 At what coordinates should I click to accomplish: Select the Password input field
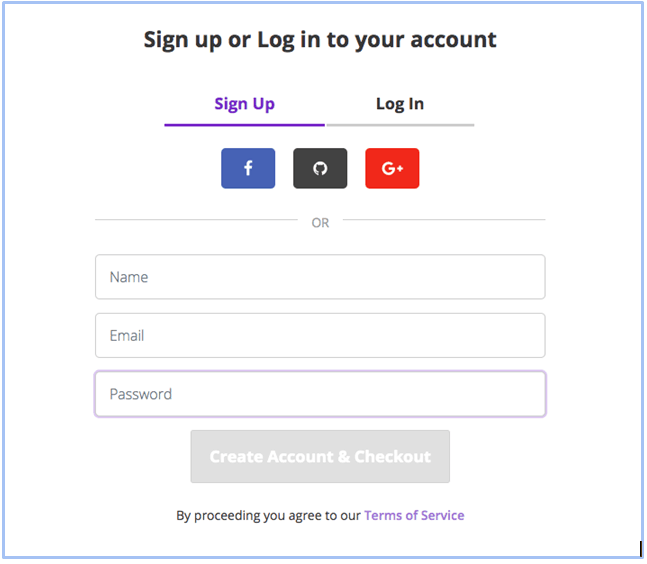tap(320, 394)
